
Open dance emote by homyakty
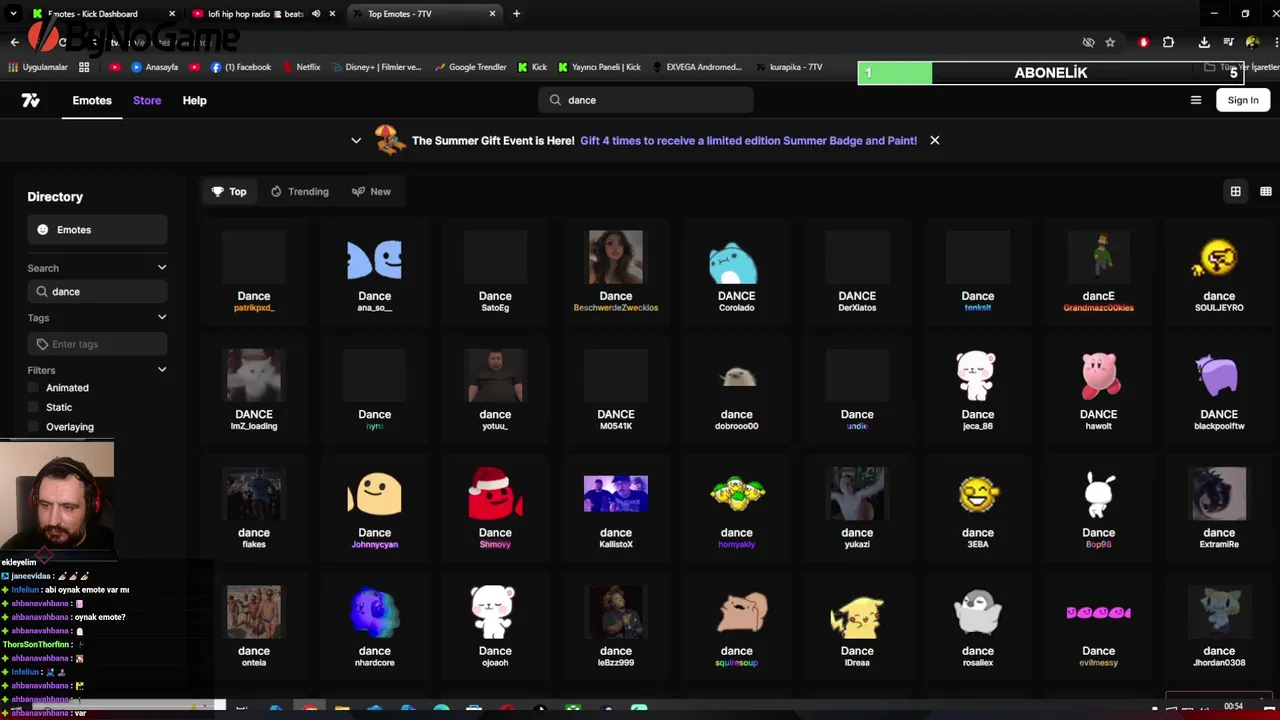tap(737, 507)
